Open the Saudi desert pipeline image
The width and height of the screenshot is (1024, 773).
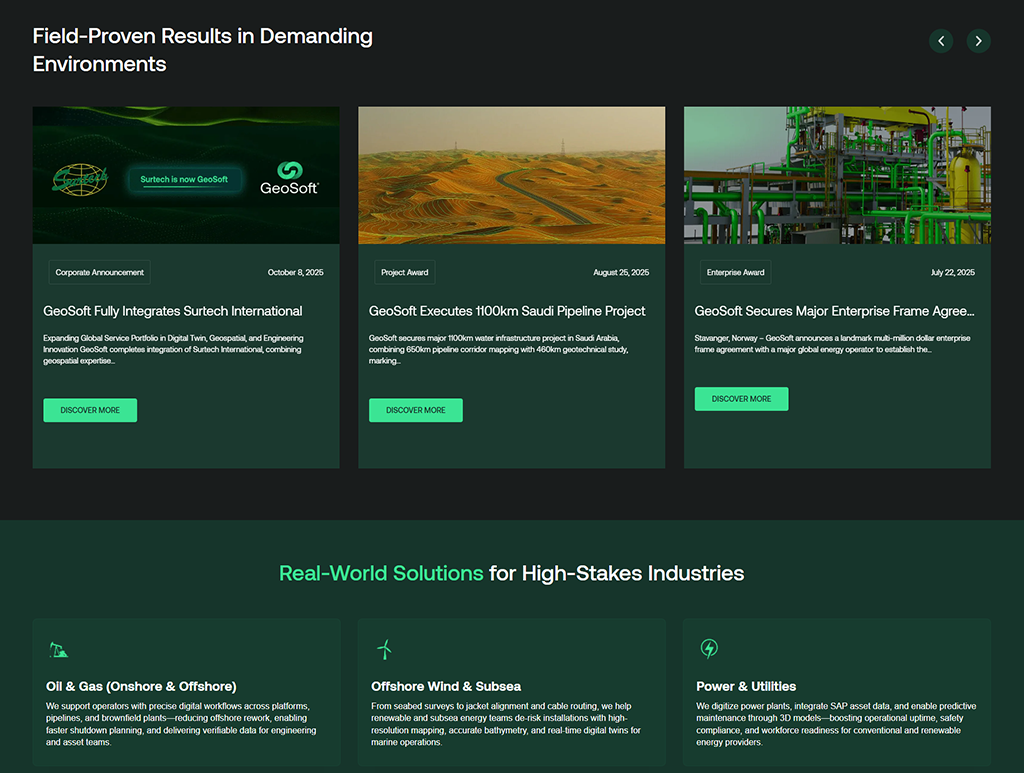(x=511, y=175)
